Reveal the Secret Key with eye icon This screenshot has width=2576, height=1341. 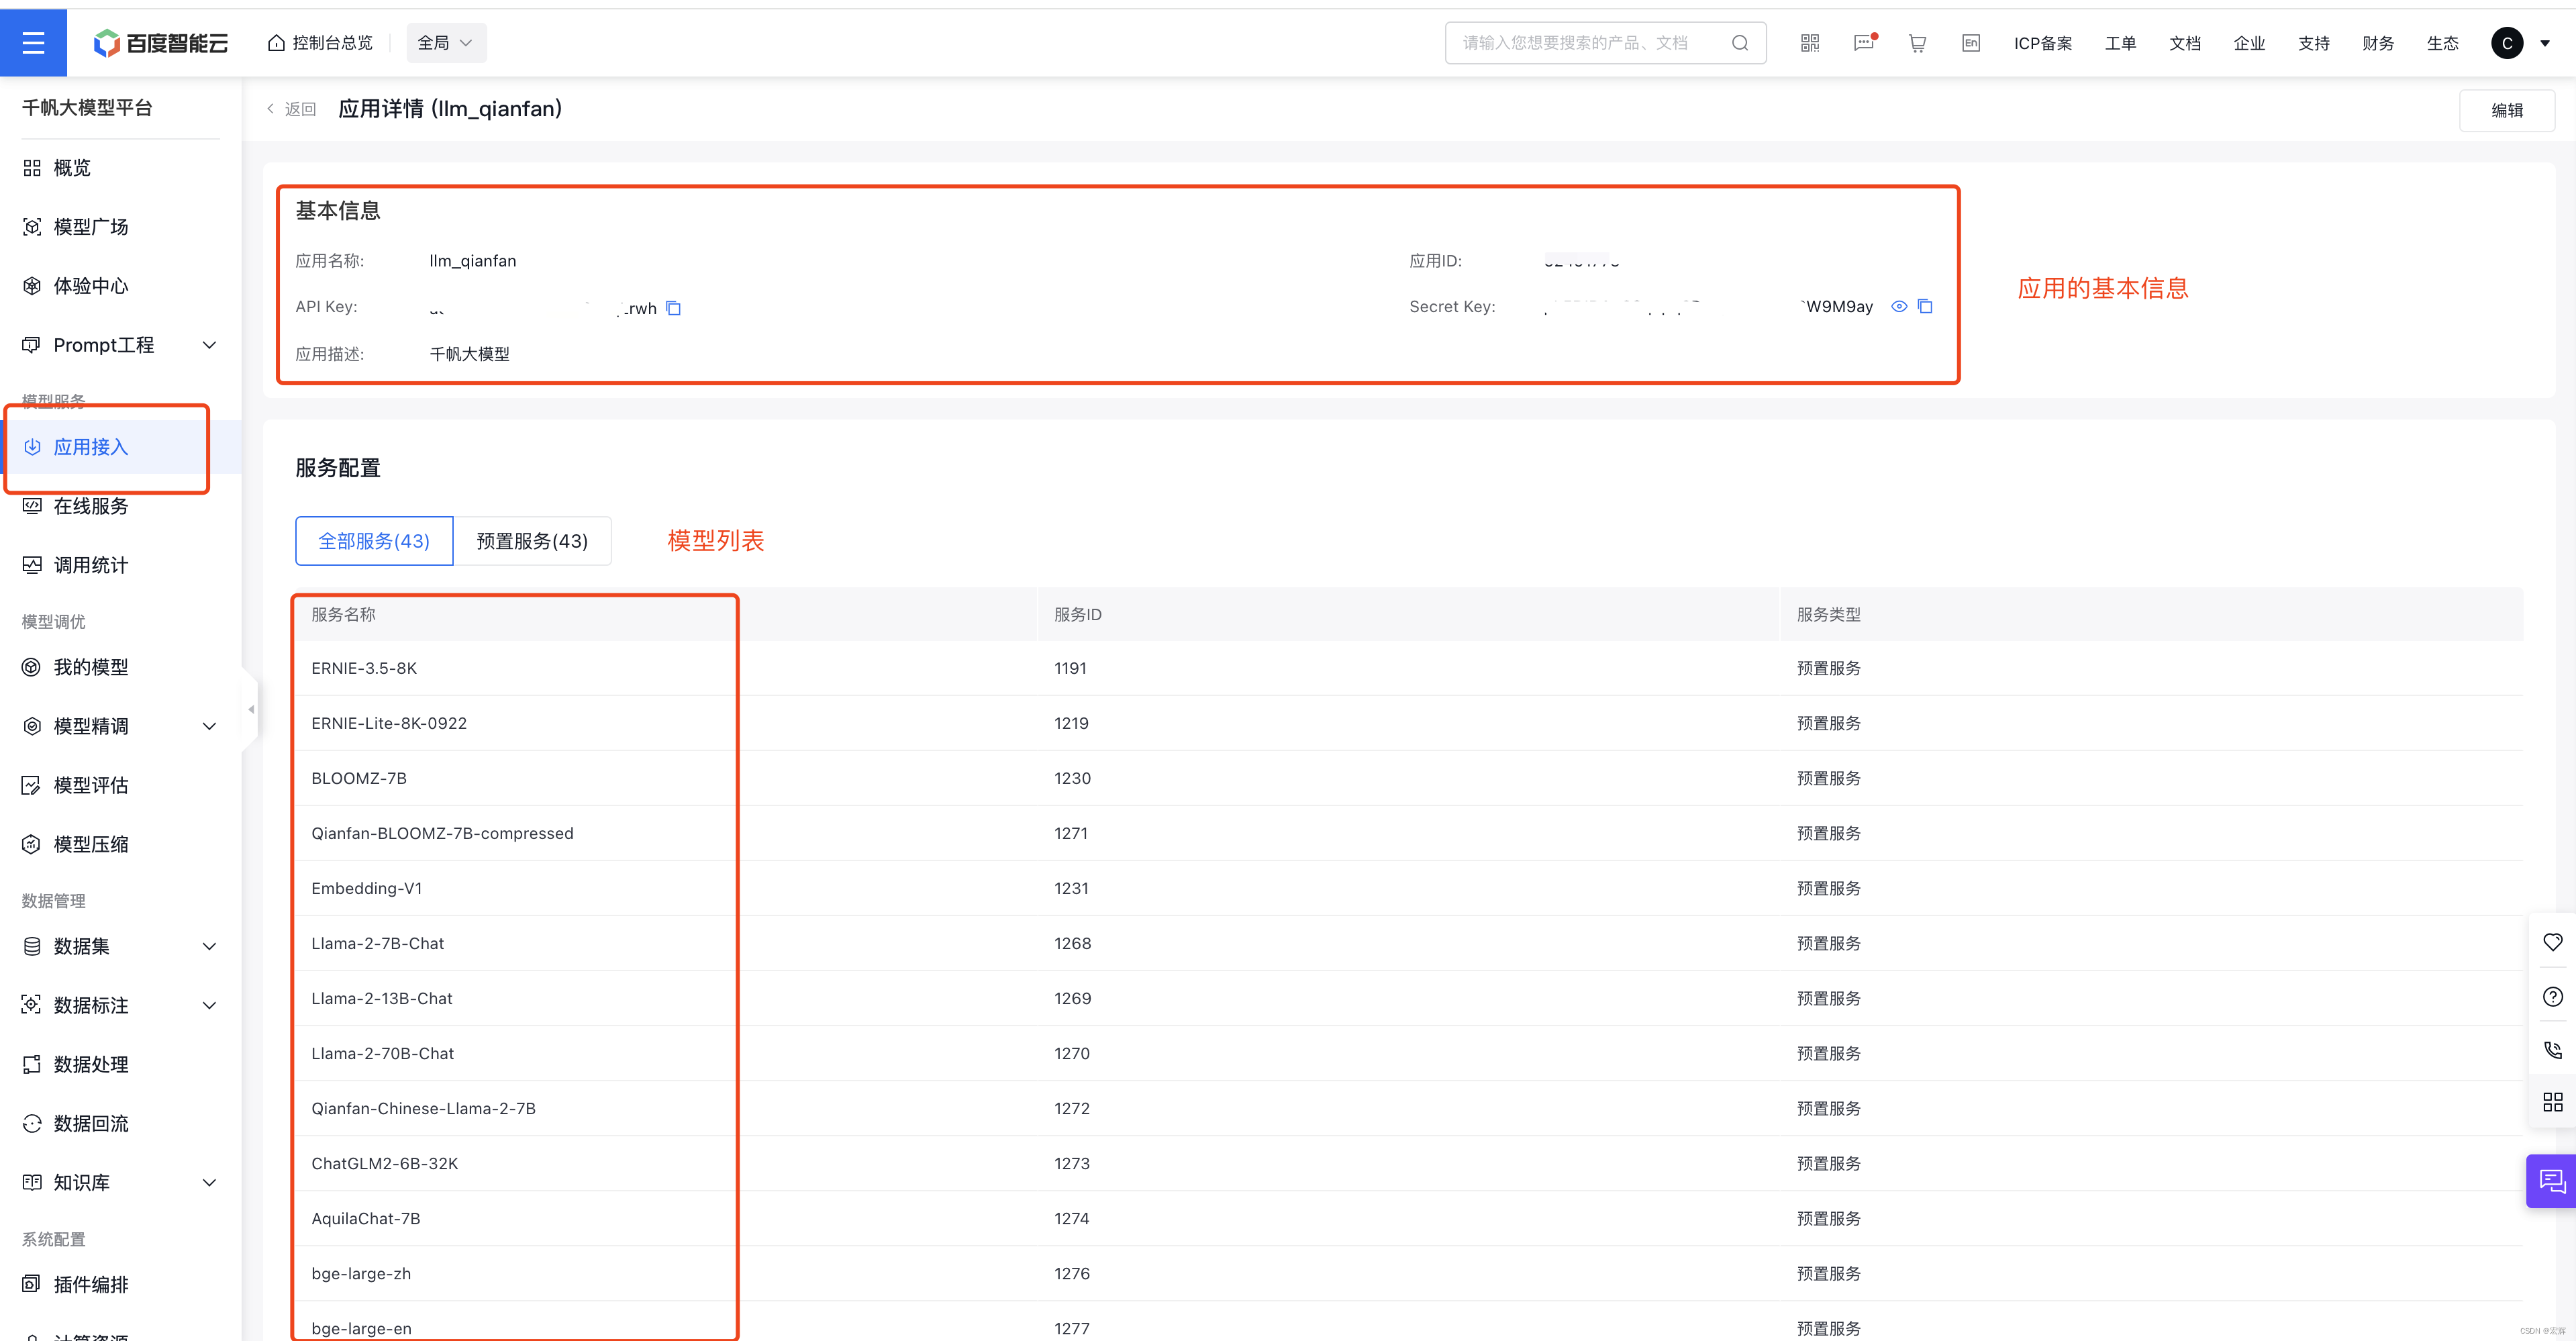pyautogui.click(x=1899, y=306)
